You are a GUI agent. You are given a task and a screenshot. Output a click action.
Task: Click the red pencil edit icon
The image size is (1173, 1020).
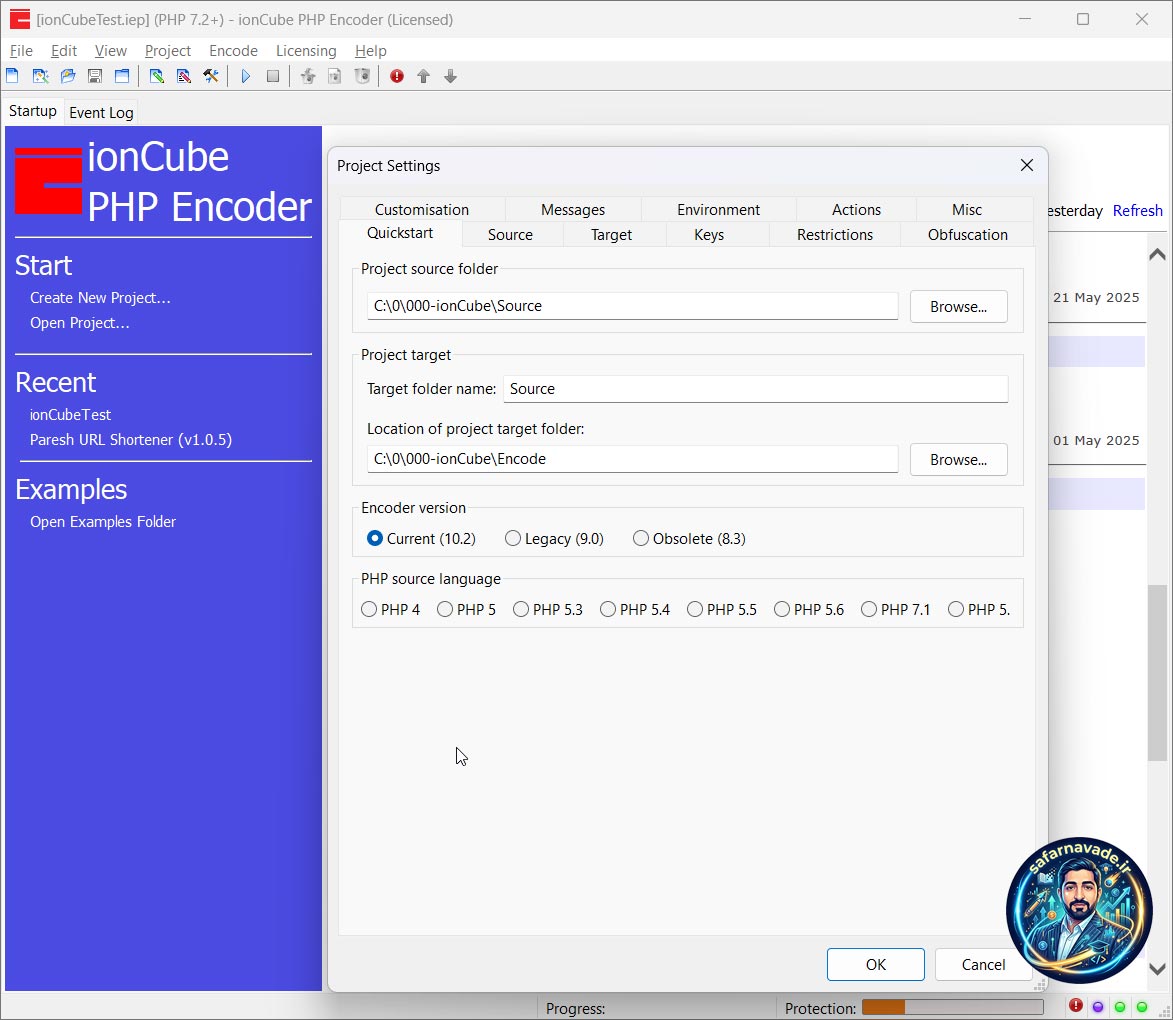click(x=183, y=76)
